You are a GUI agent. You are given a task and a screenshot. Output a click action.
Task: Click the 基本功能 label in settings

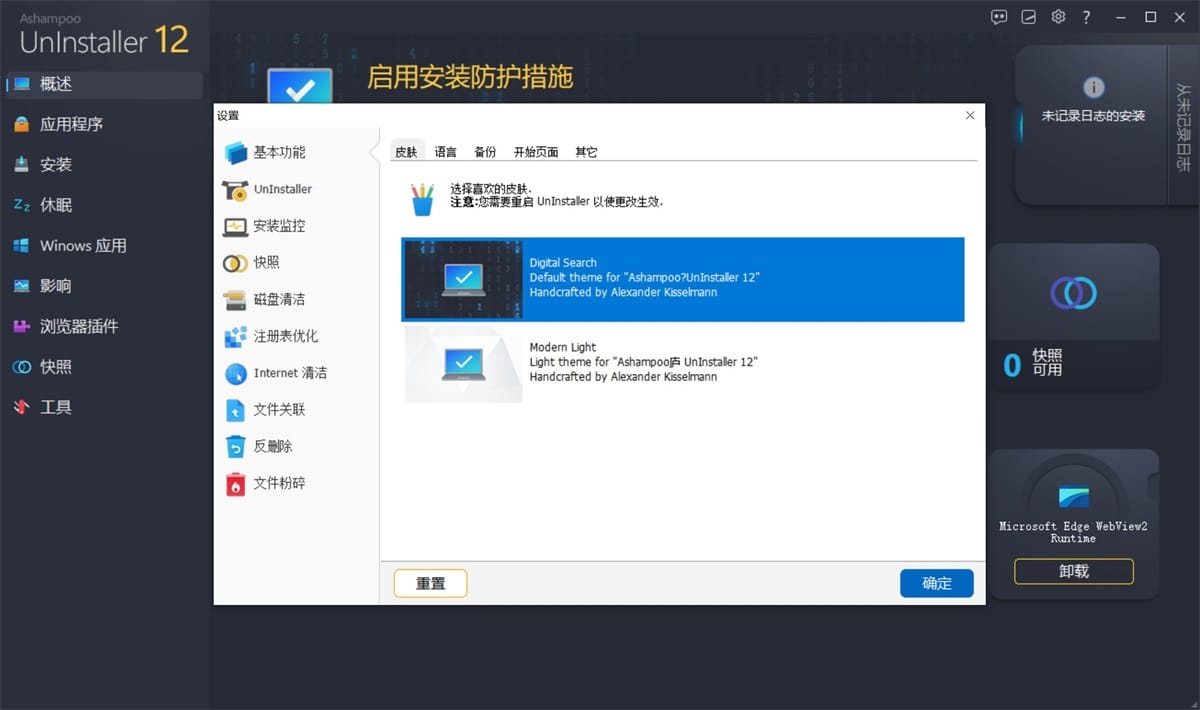coord(279,153)
